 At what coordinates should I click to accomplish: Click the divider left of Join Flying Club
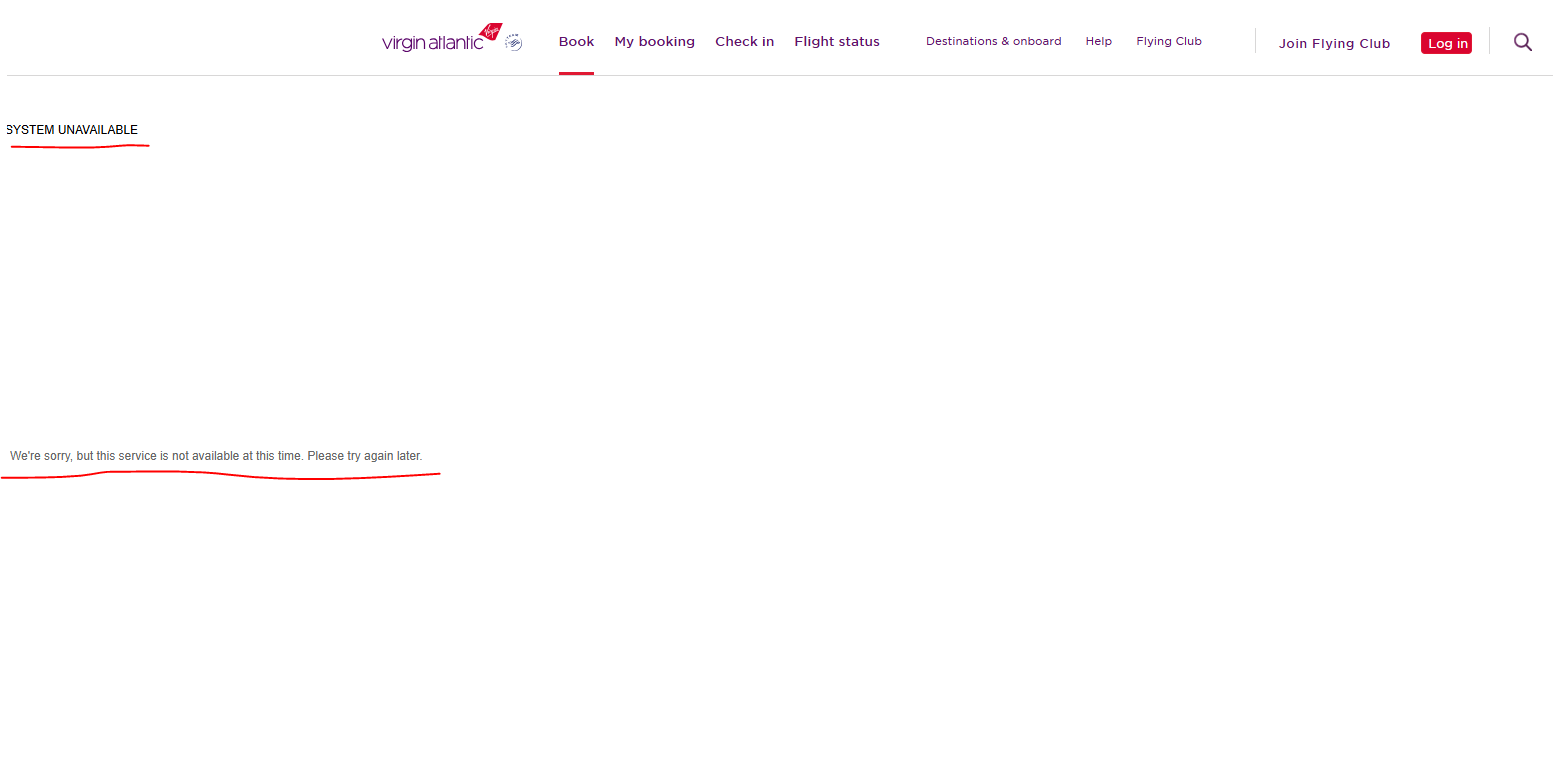[1255, 41]
